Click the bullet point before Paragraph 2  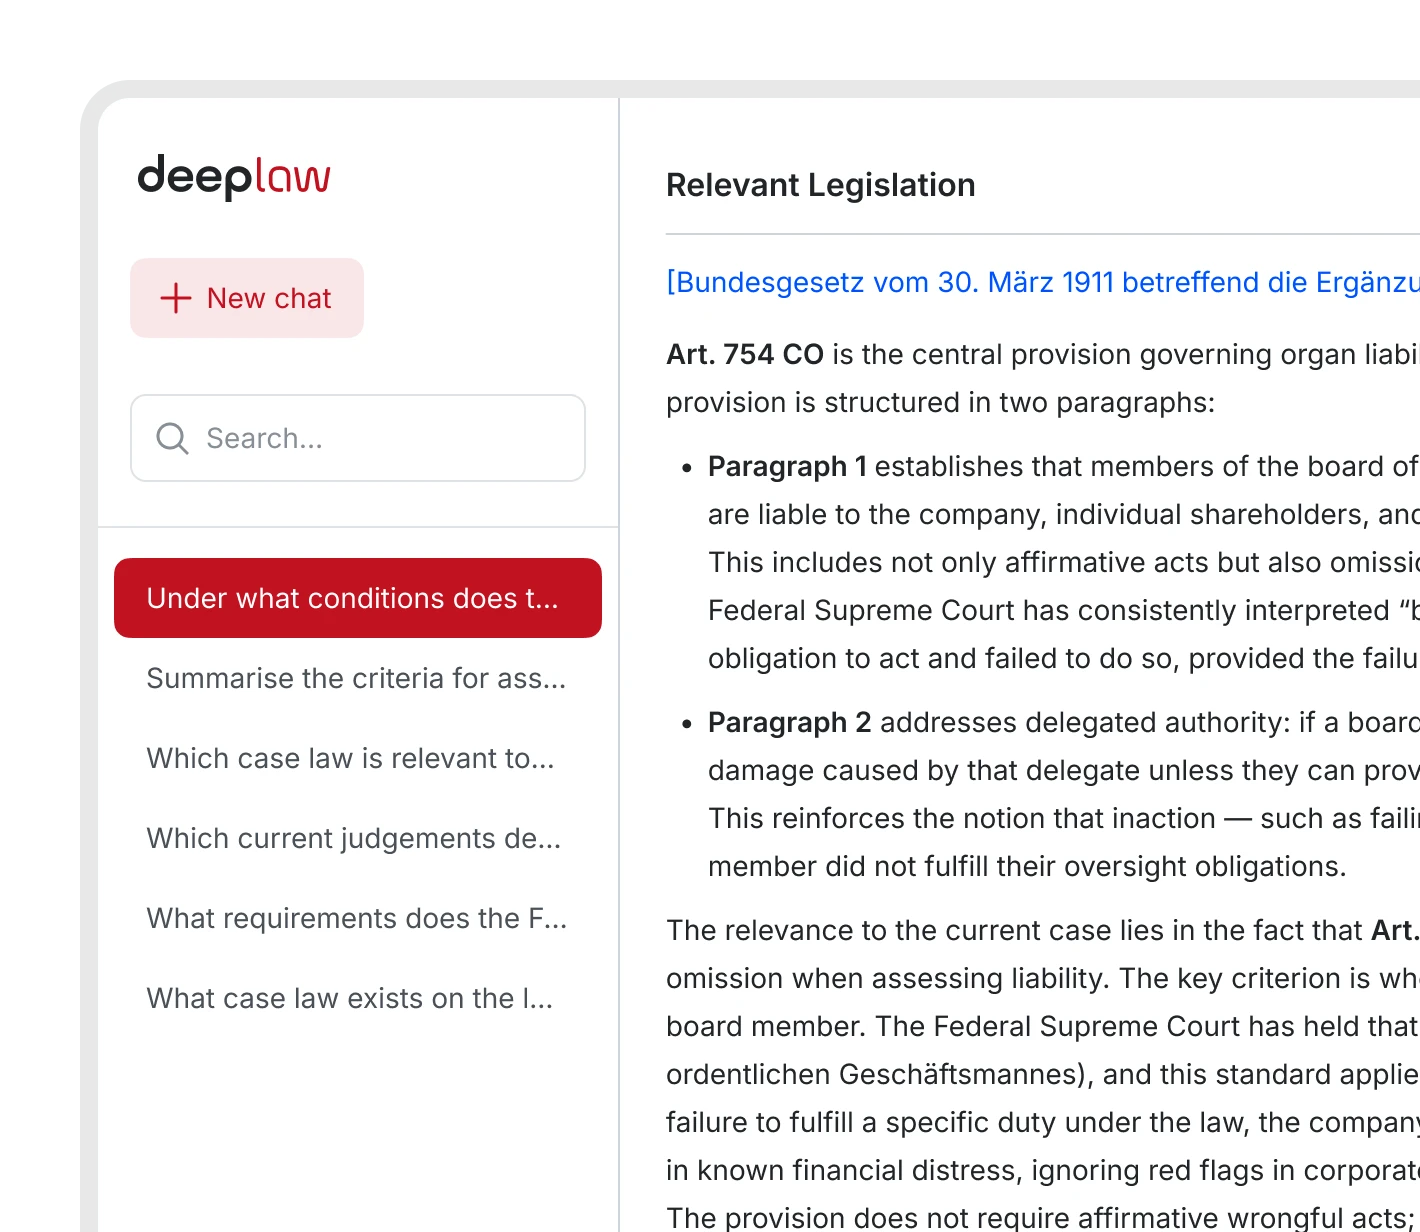[687, 724]
